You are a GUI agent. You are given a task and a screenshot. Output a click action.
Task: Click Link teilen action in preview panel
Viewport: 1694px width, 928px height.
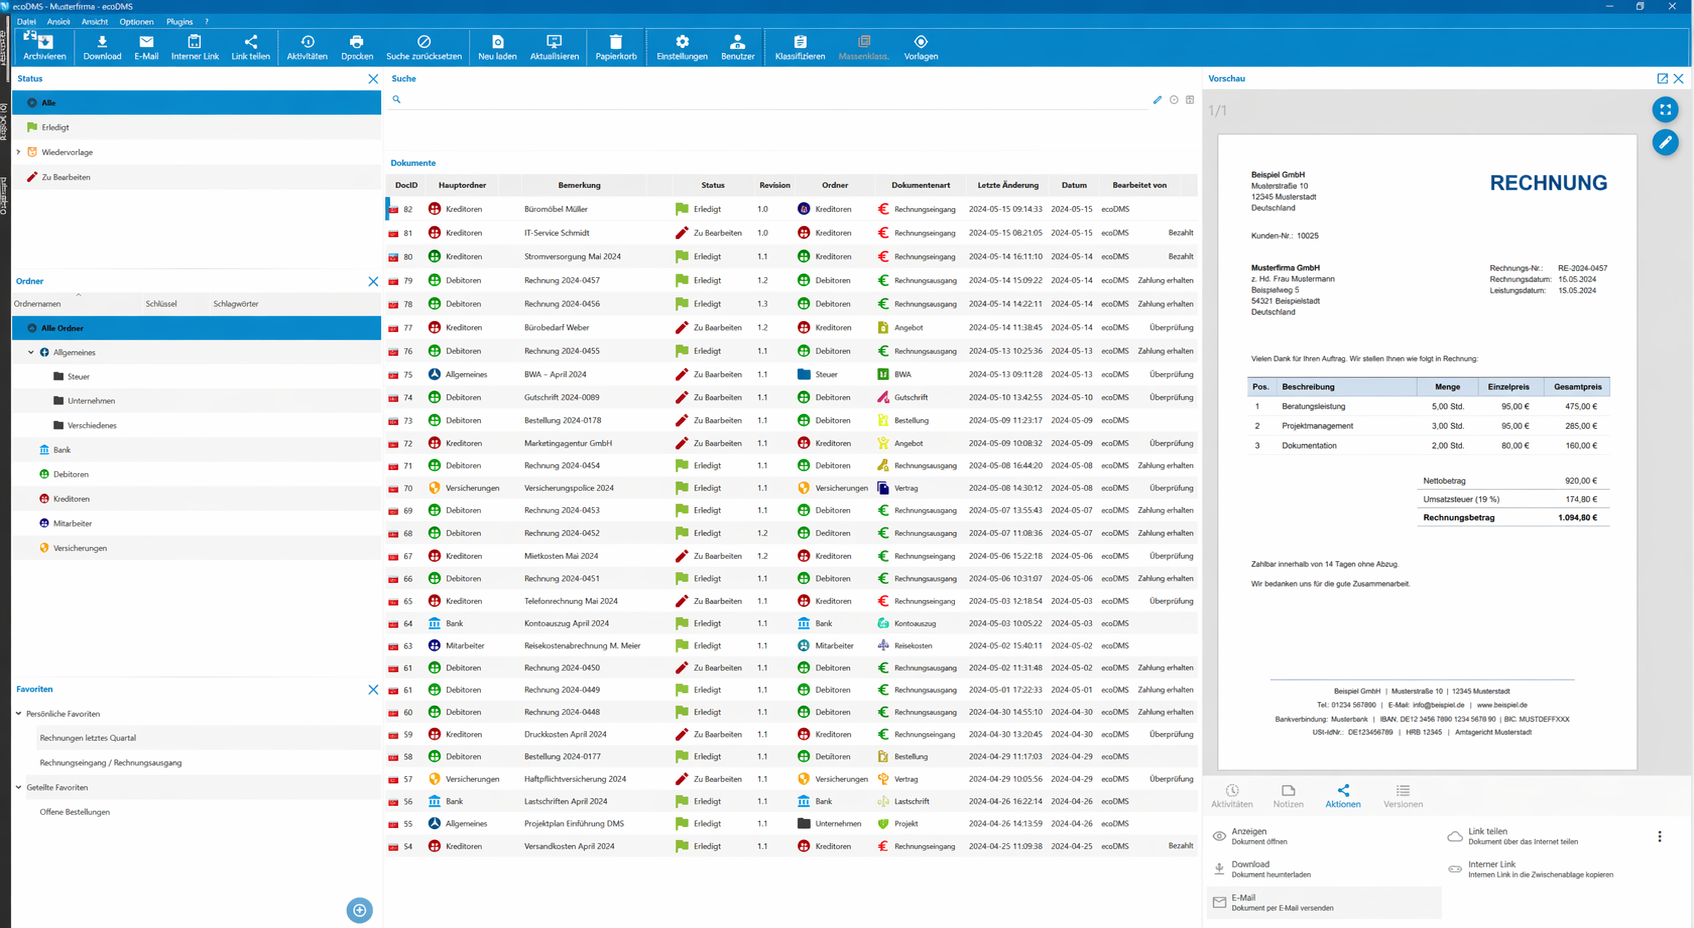coord(1487,836)
